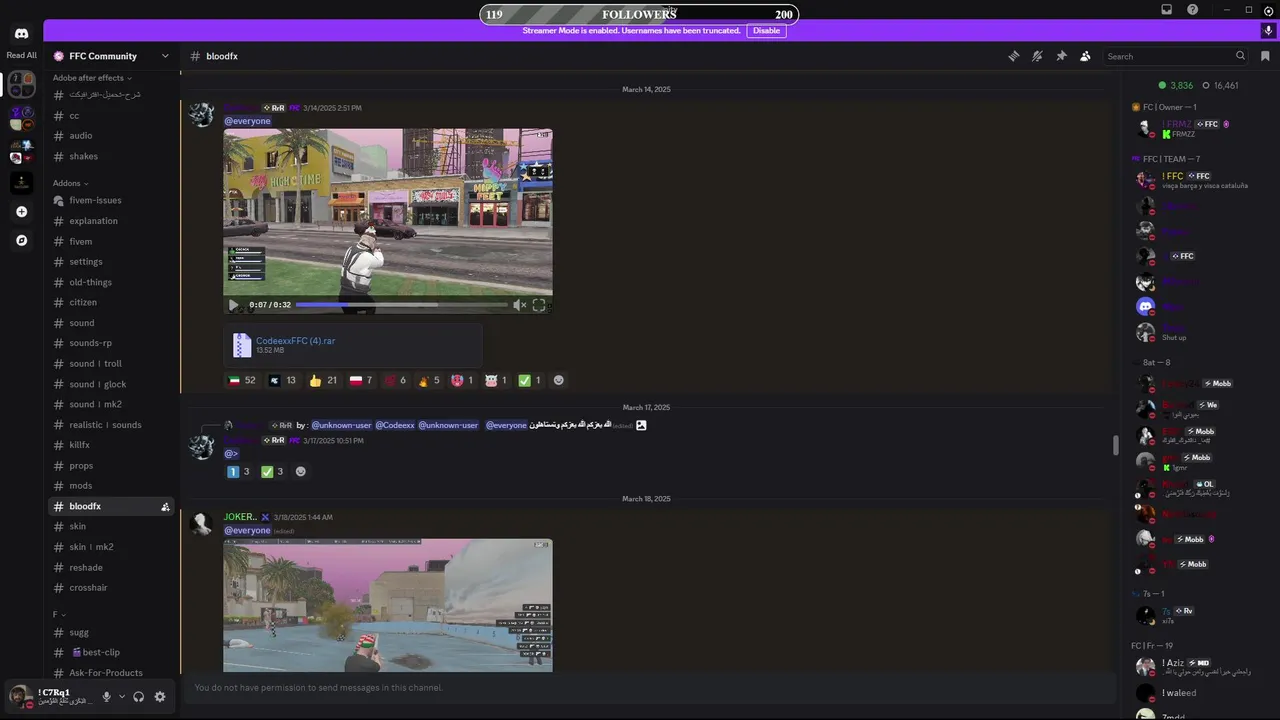
Task: Mute microphone in the user panel
Action: (x=106, y=697)
